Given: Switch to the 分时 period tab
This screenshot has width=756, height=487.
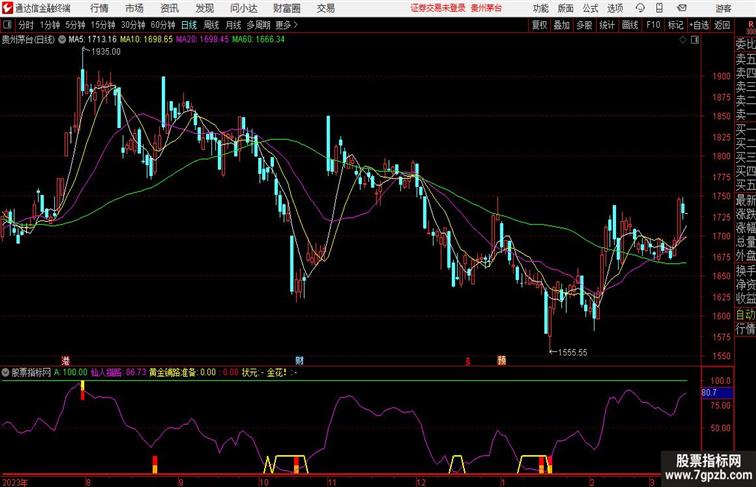Looking at the screenshot, I should point(26,25).
